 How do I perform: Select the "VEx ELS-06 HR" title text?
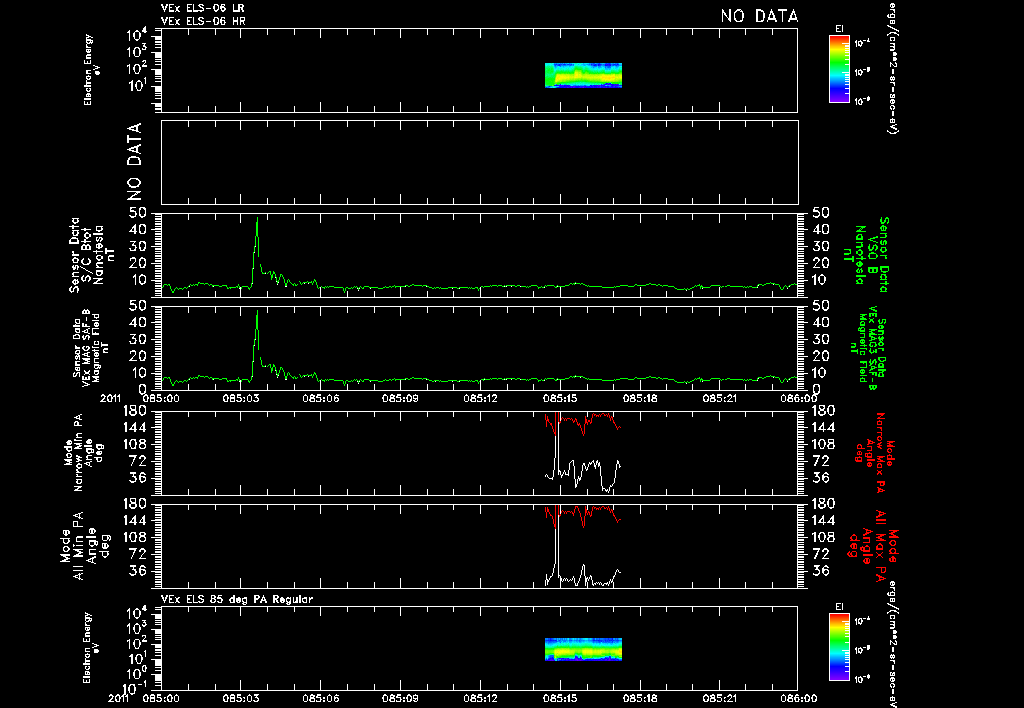click(203, 21)
